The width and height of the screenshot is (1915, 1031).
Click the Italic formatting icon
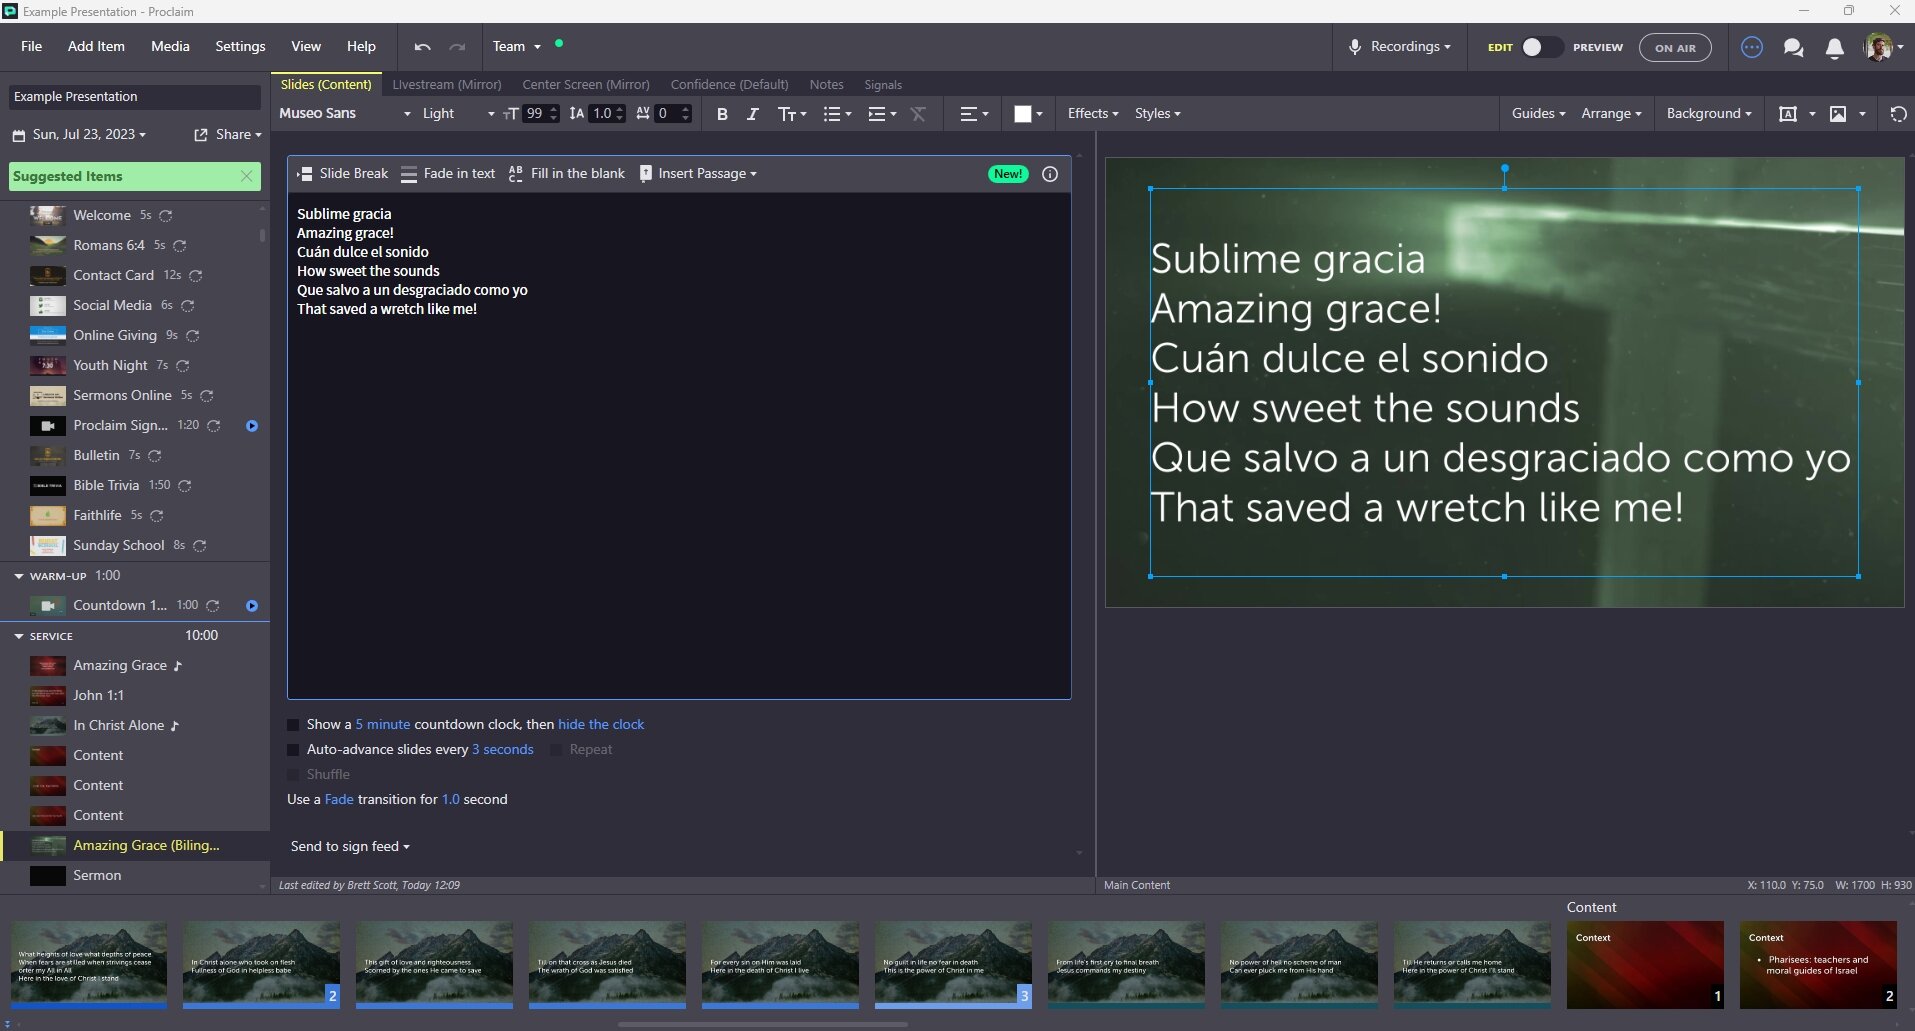[x=753, y=114]
